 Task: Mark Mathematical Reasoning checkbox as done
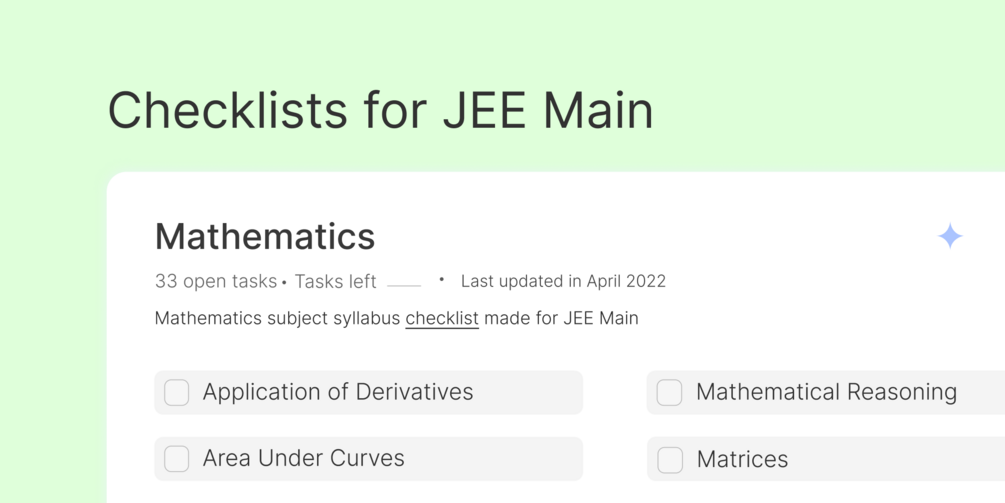tap(670, 393)
